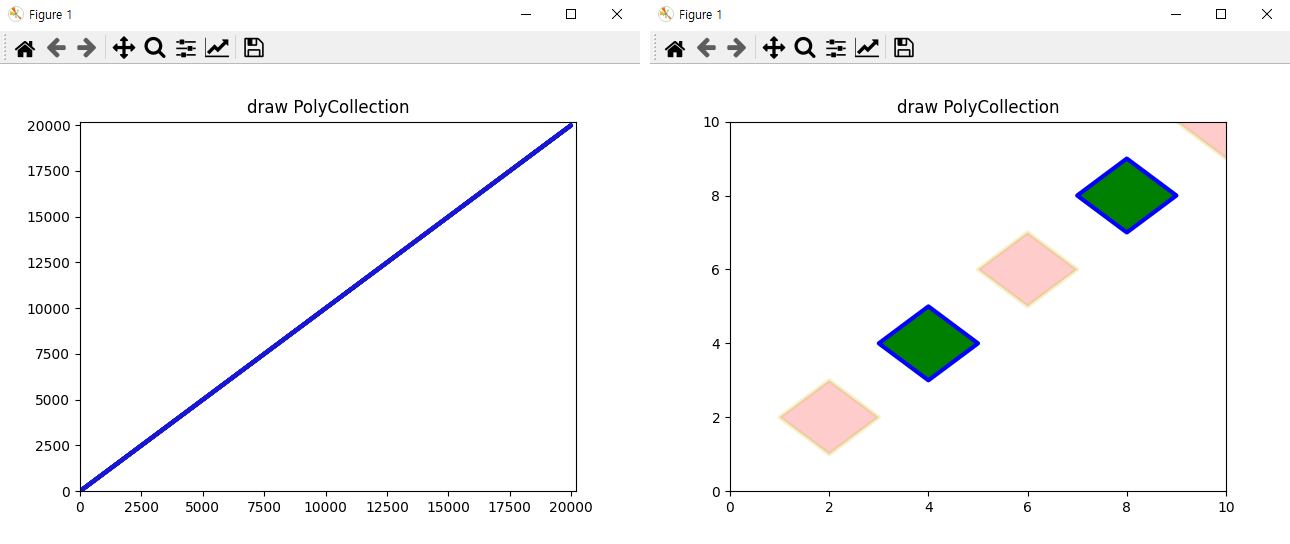
Task: Click y-axis label 7500 in left plot
Action: pos(54,354)
